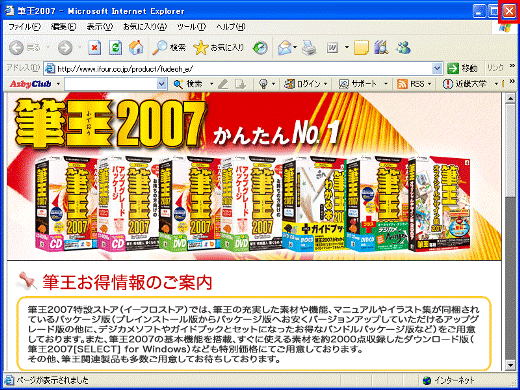Click the first pink CD product box
The image size is (520, 390).
click(x=67, y=204)
